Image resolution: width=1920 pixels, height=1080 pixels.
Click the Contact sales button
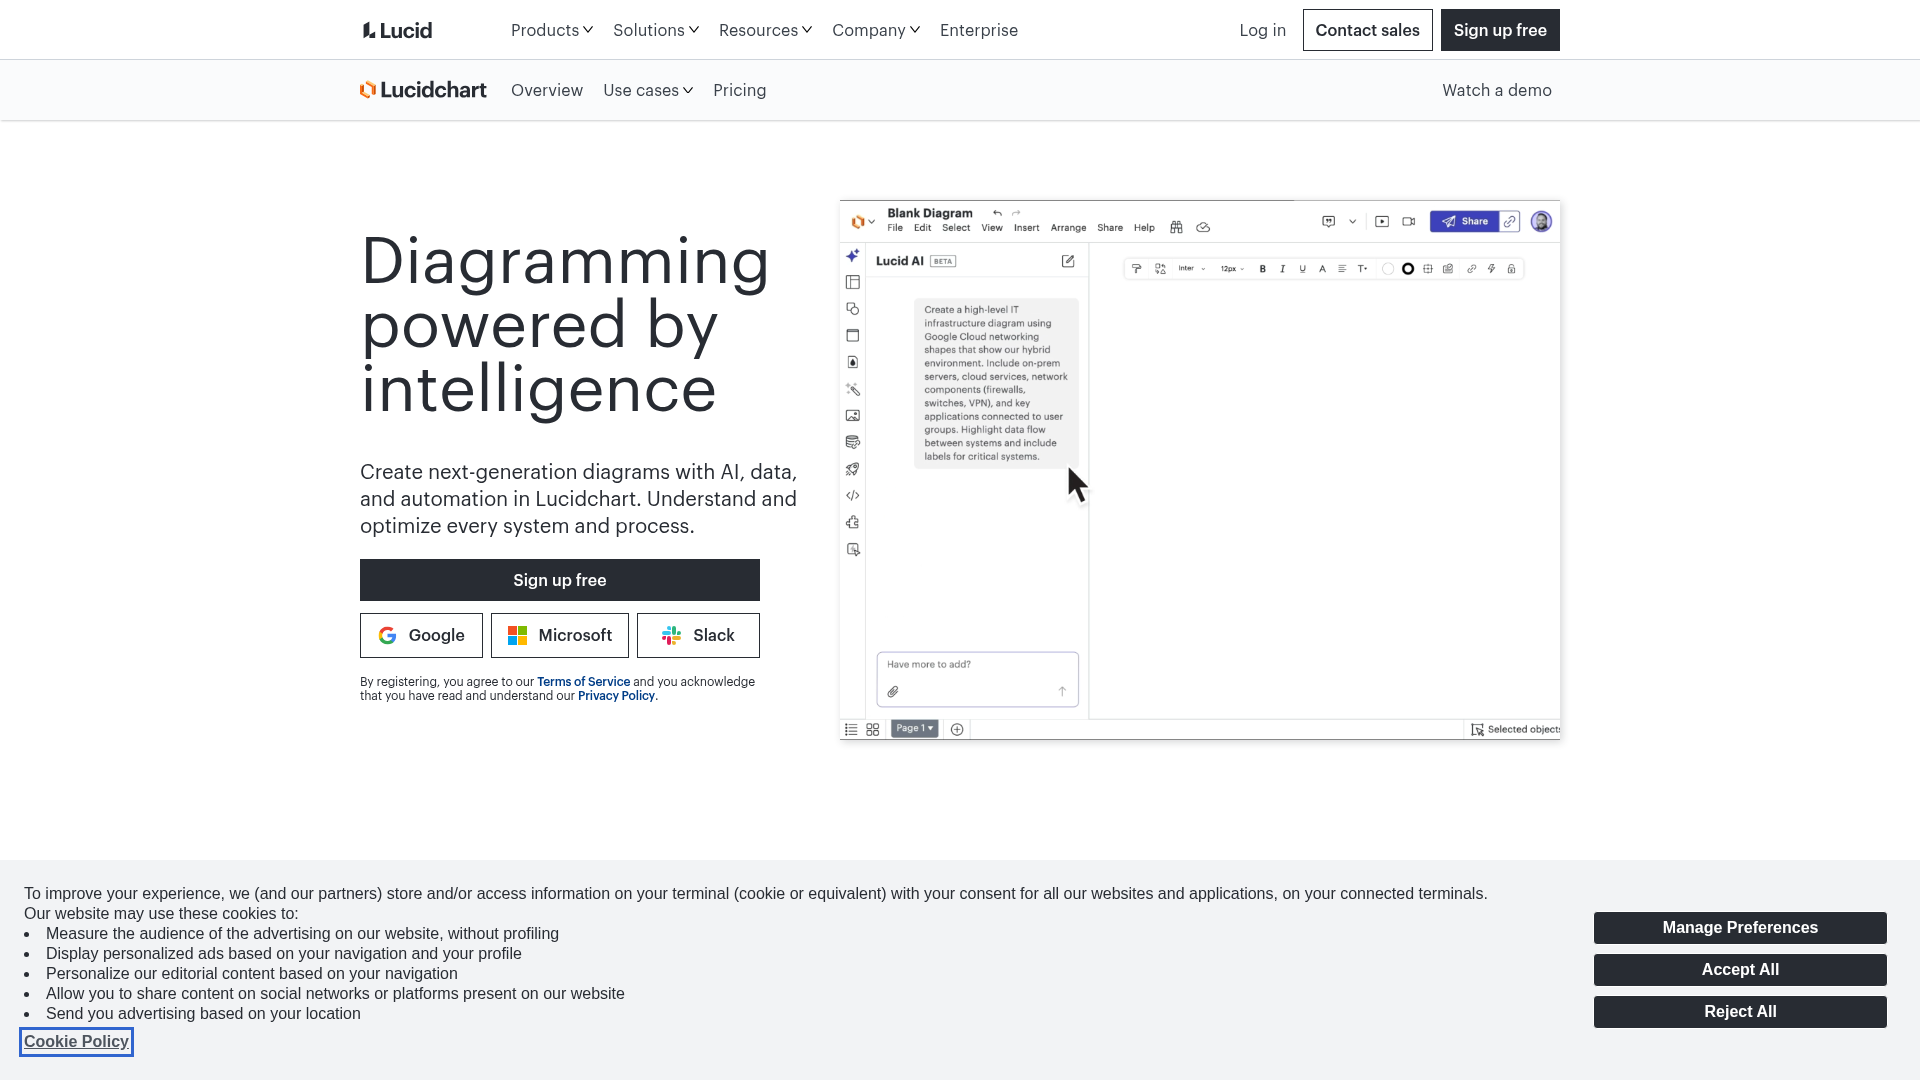point(1368,30)
